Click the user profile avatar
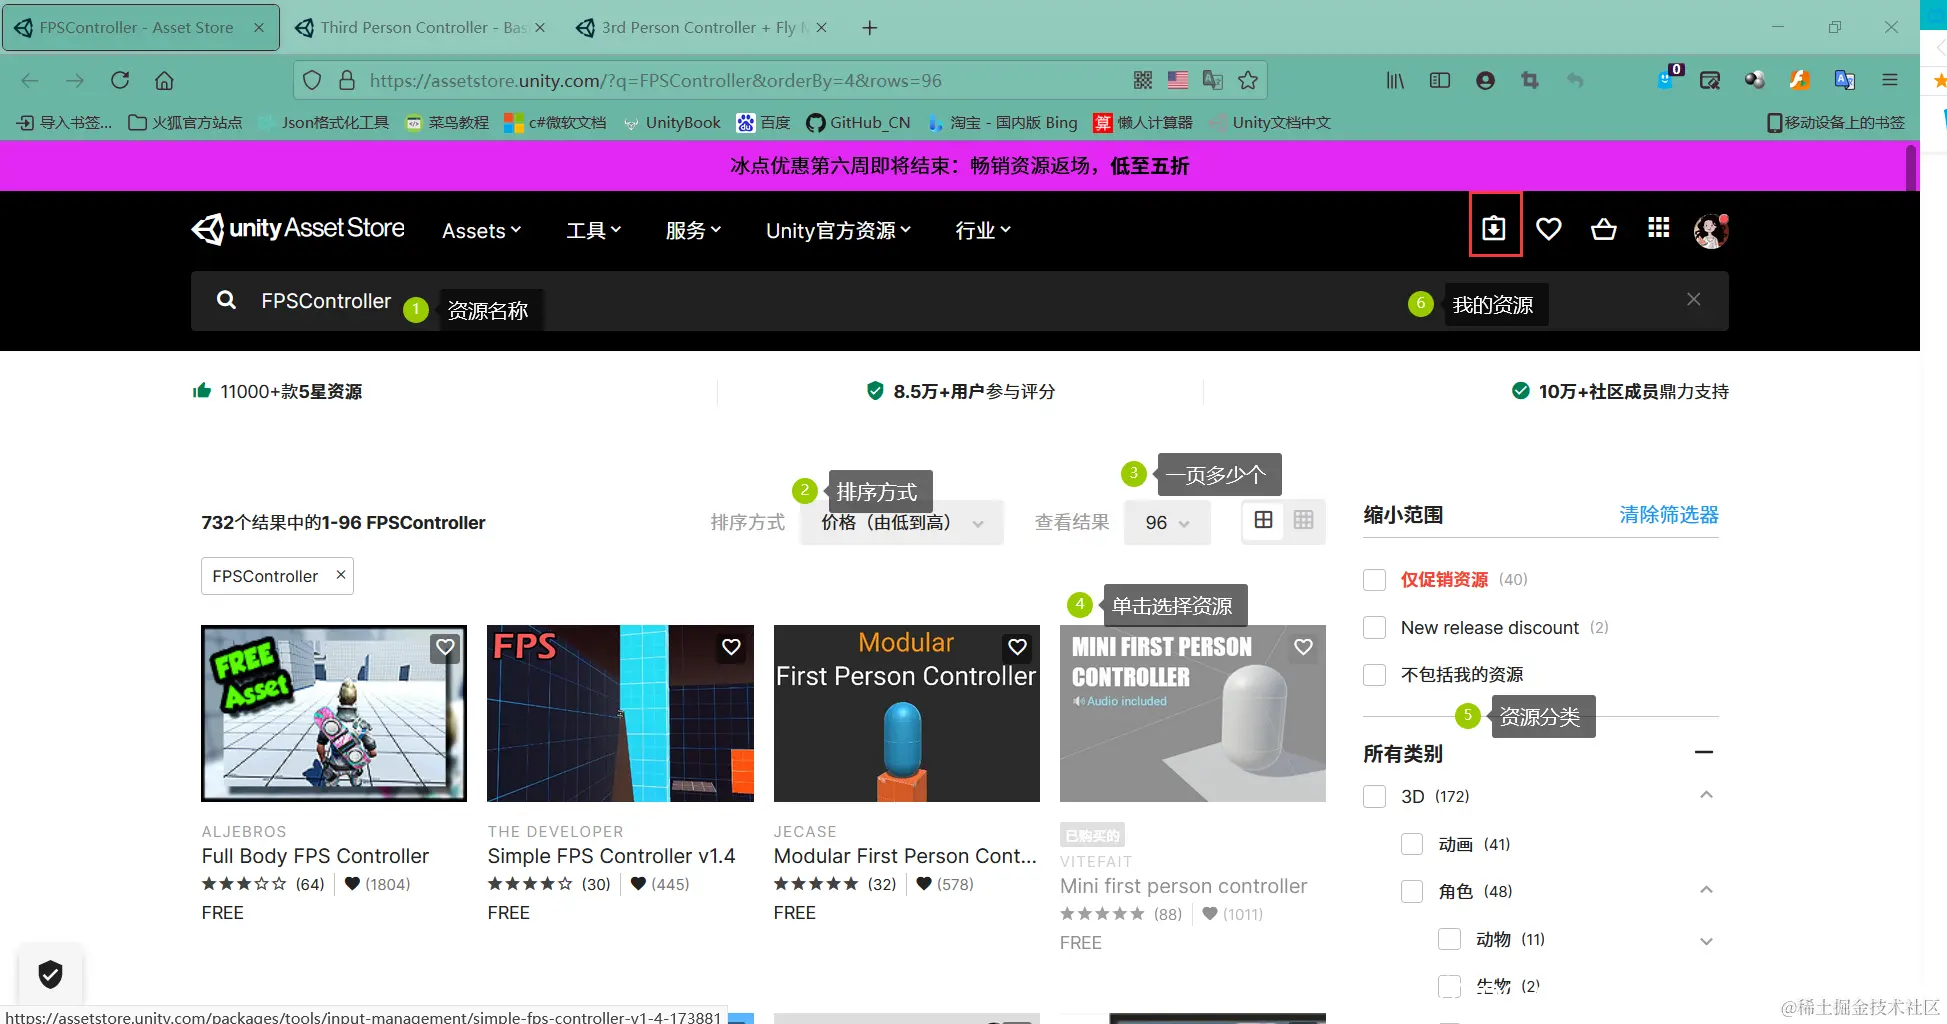 tap(1710, 229)
